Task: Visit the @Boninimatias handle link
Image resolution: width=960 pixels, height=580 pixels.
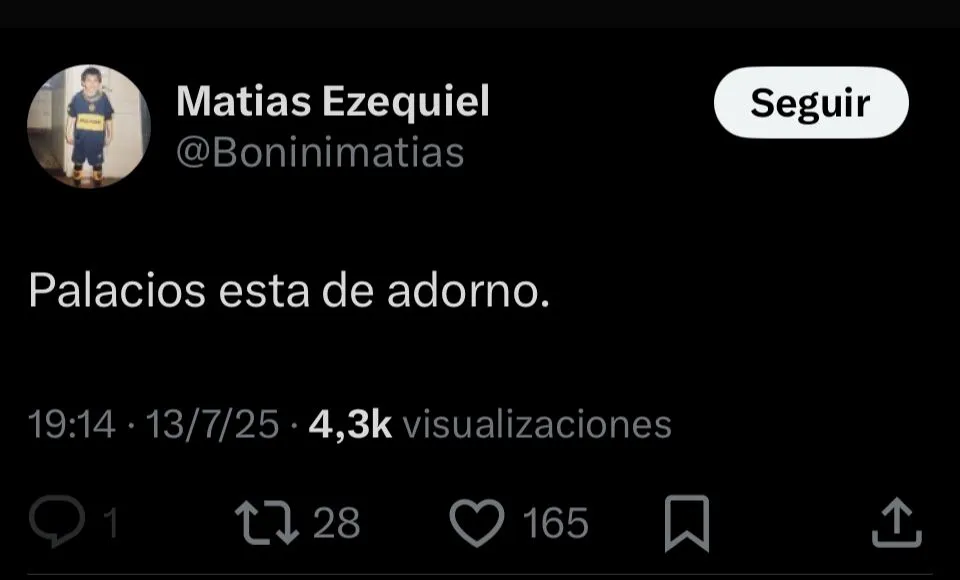Action: click(320, 153)
